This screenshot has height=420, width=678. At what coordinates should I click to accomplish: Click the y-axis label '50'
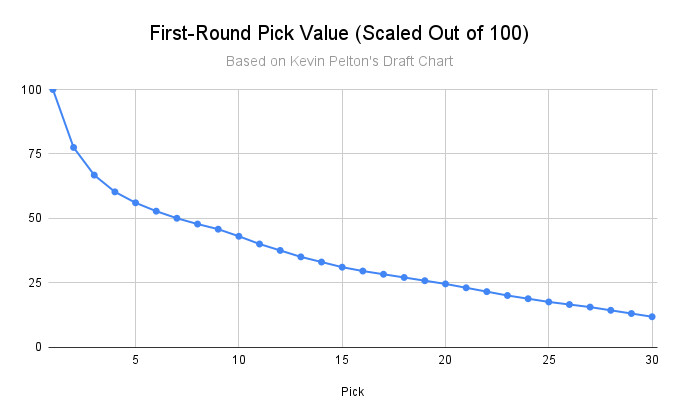point(36,218)
